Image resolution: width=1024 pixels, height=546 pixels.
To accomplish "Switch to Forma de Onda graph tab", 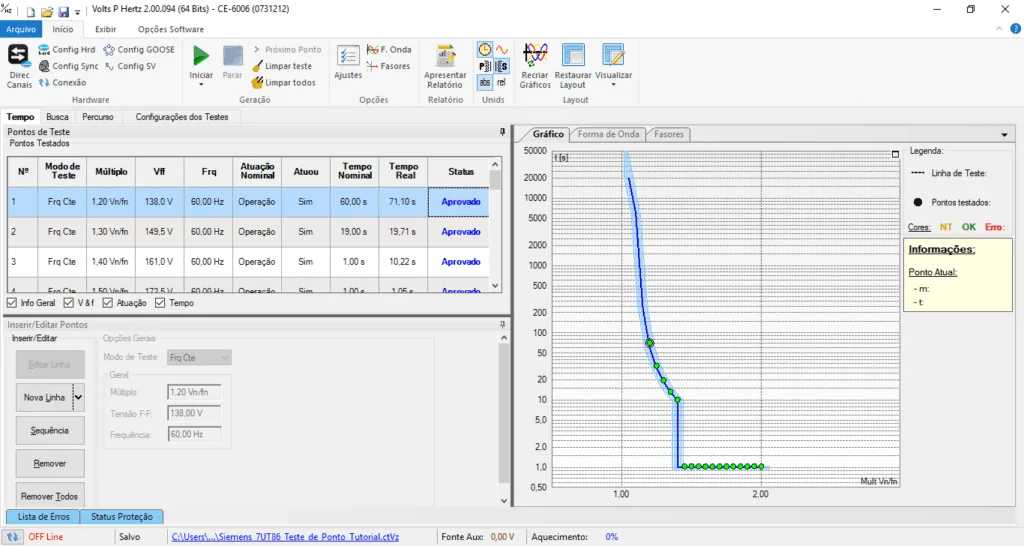I will coord(608,134).
